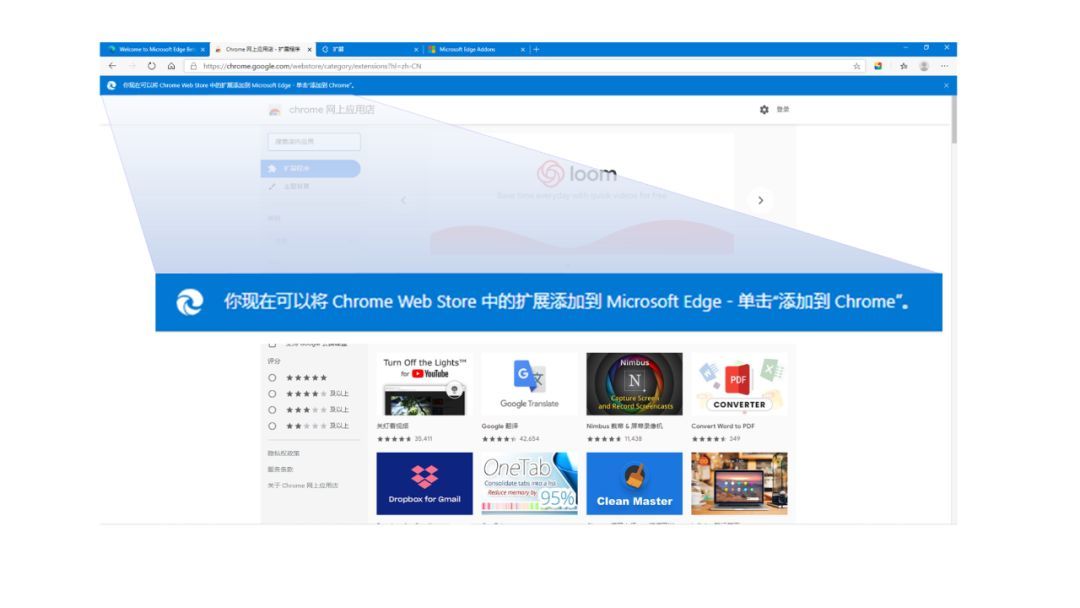1080x608 pixels.
Task: Select the four stars and up radio button
Action: coord(272,394)
